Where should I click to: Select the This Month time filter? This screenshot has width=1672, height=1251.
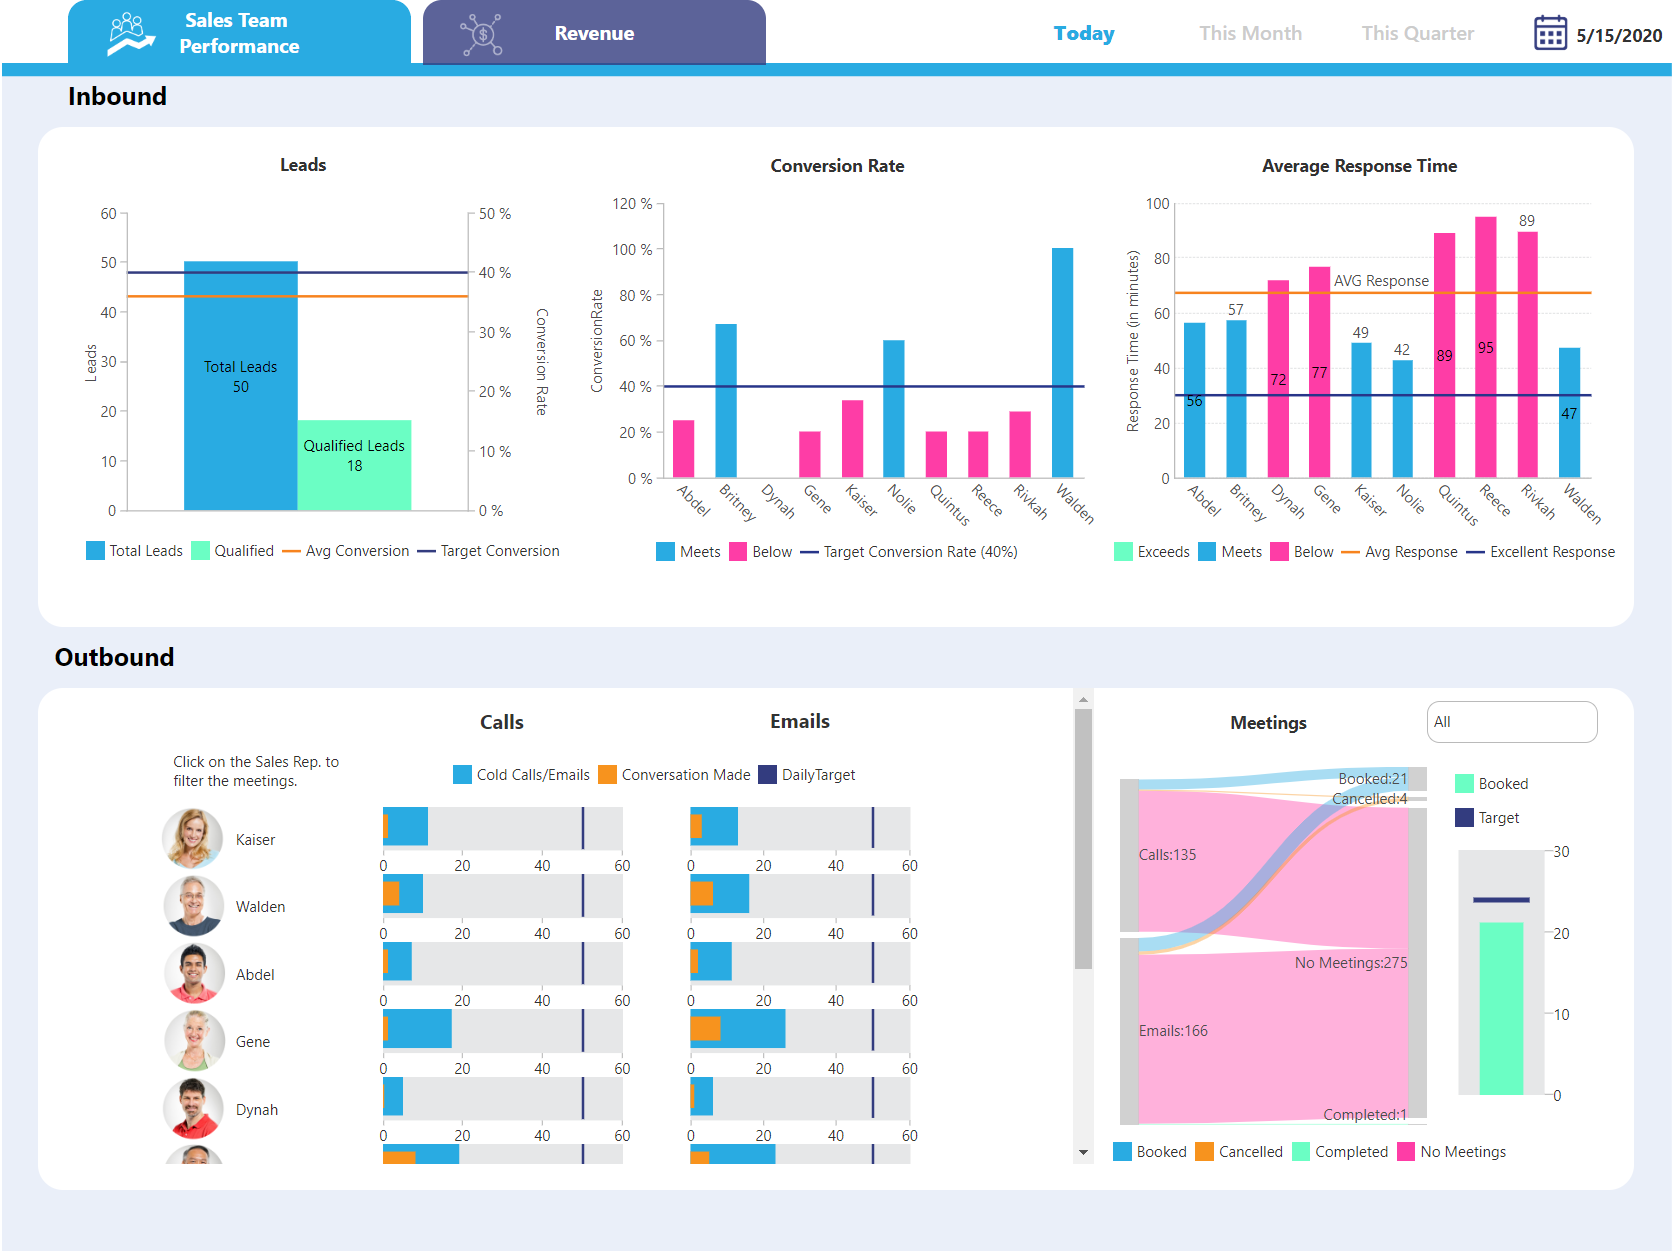(1250, 33)
